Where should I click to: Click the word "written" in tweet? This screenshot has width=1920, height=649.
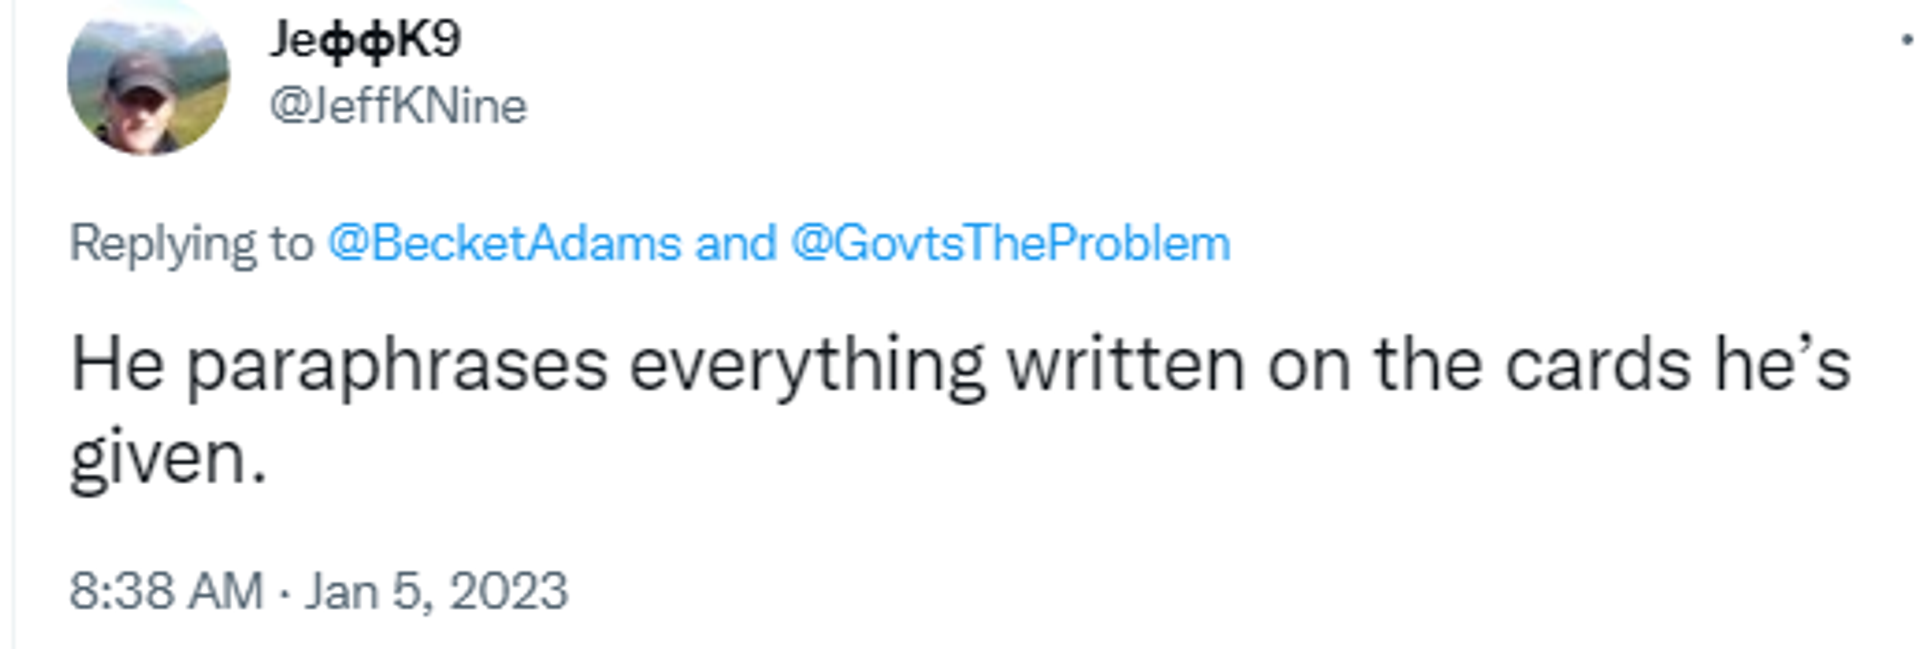1126,364
